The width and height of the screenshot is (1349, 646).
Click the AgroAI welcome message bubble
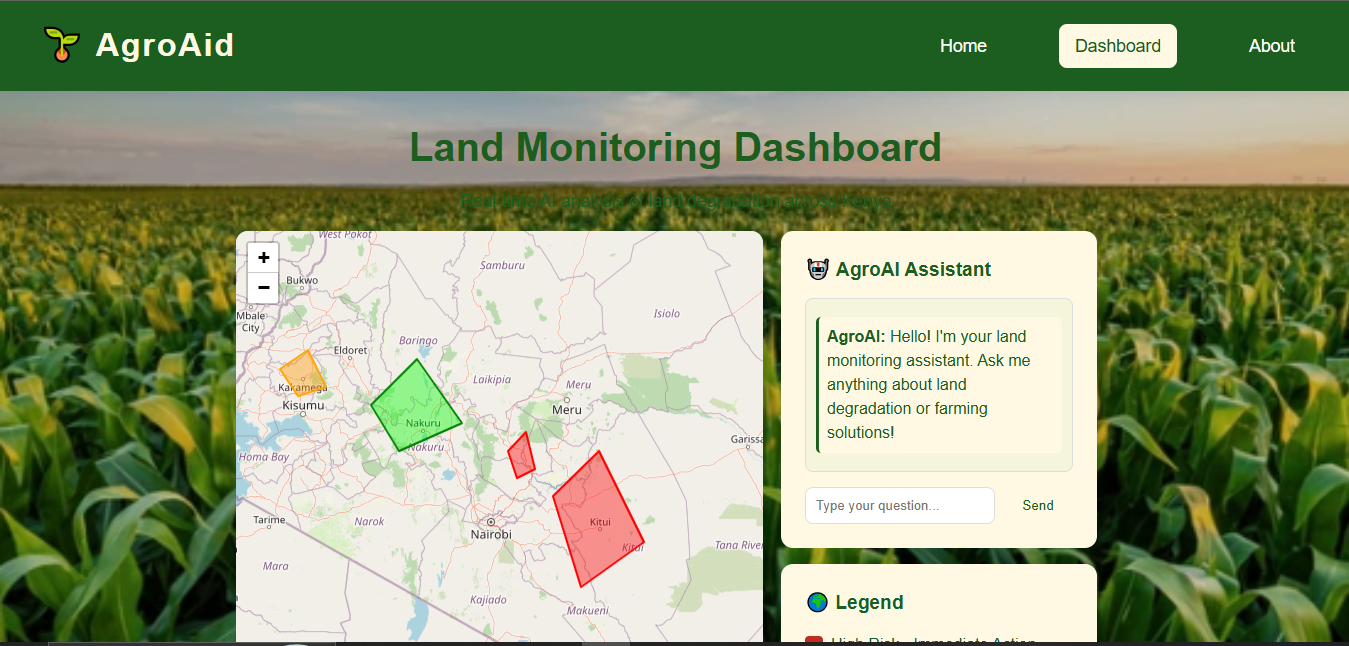938,384
